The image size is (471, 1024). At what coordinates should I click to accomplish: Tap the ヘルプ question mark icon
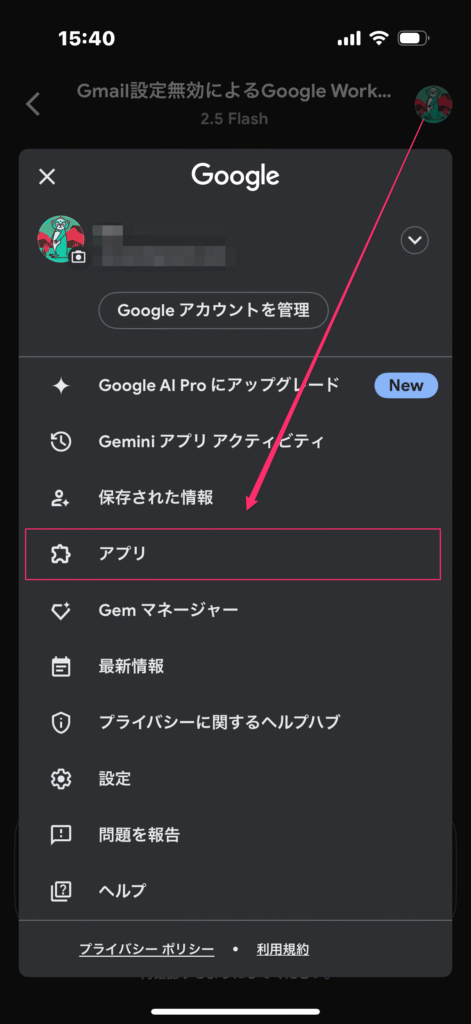click(61, 890)
